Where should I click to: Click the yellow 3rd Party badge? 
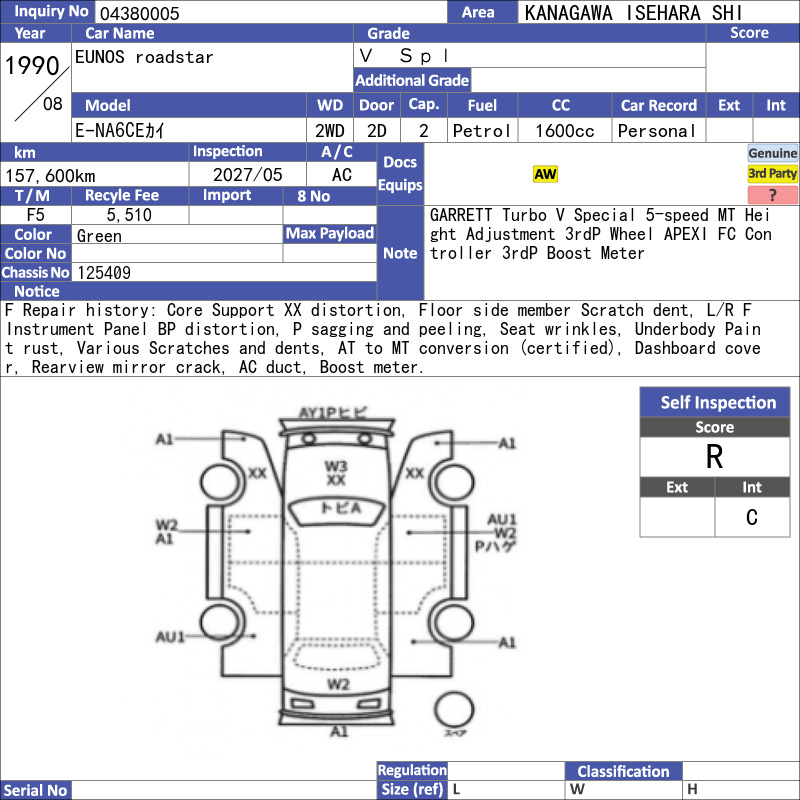[x=772, y=174]
